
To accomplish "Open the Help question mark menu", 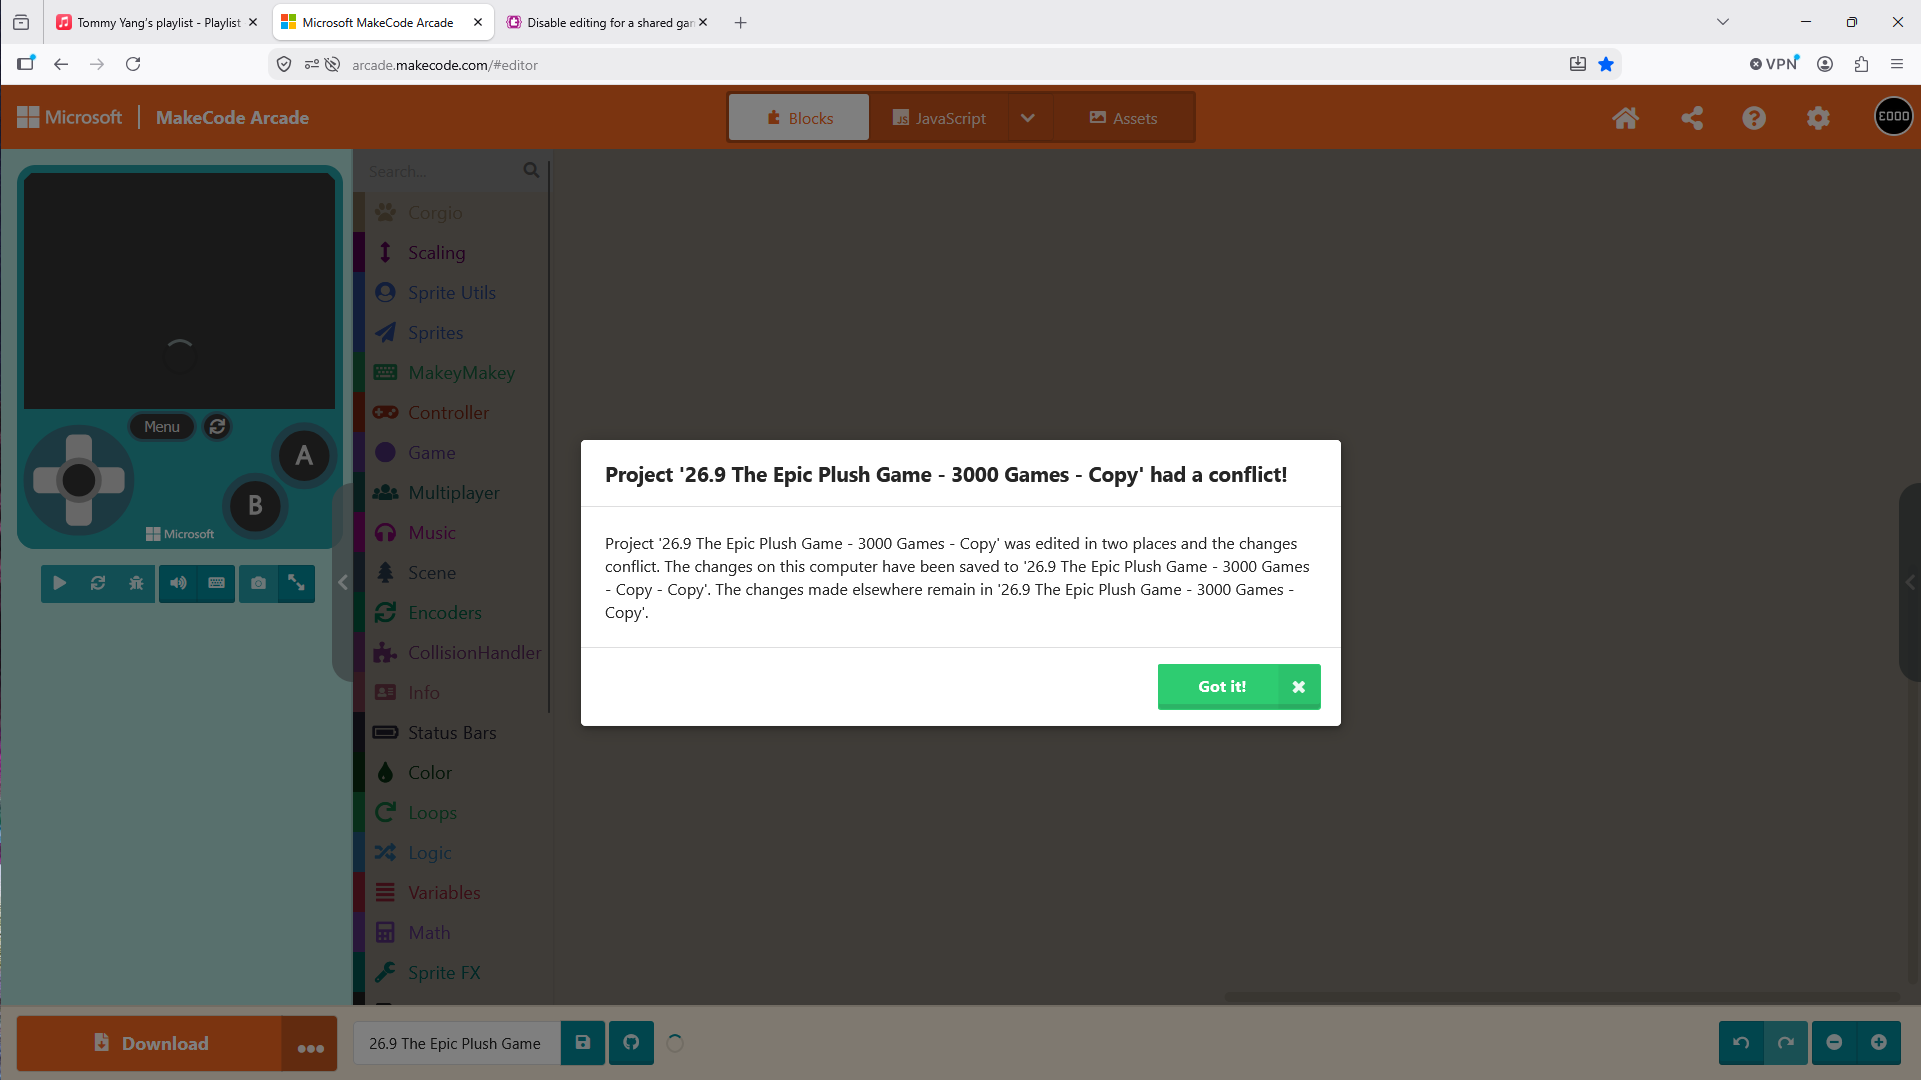I will pyautogui.click(x=1754, y=118).
